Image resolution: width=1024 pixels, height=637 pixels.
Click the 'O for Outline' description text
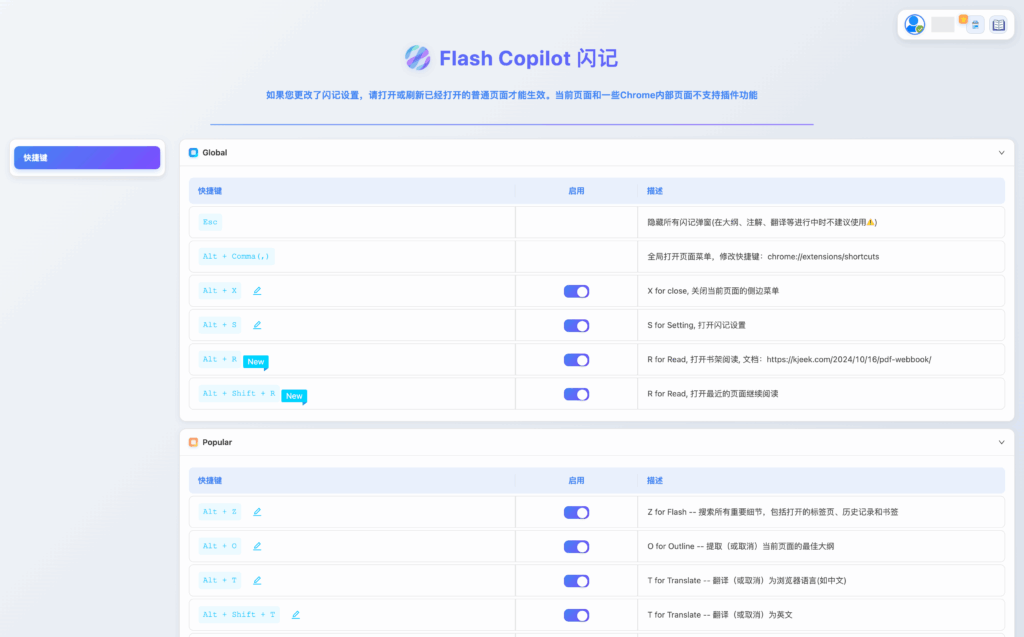[741, 546]
